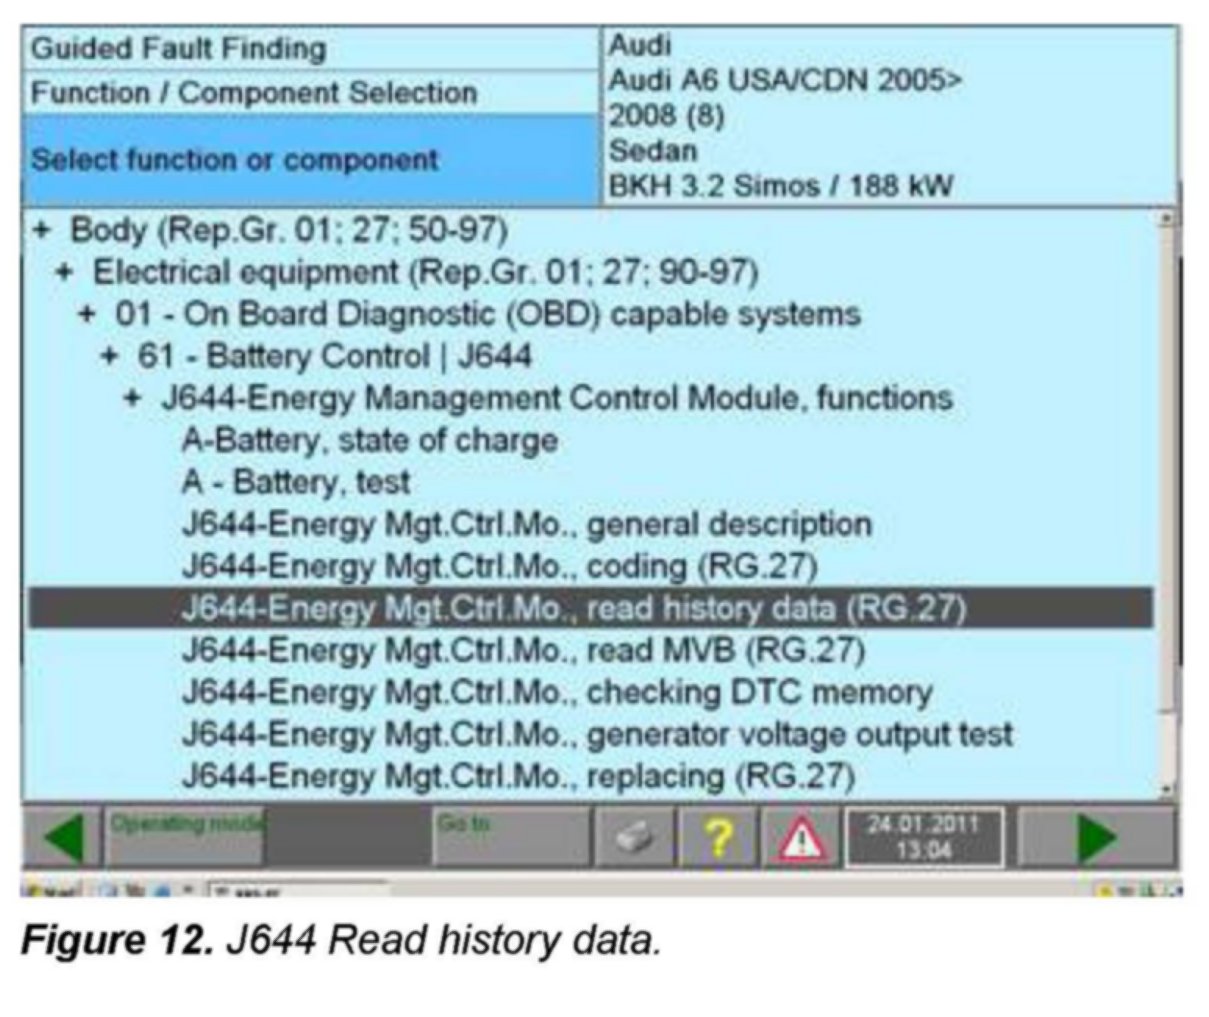Click the green back arrow button
1209x1017 pixels.
click(62, 836)
